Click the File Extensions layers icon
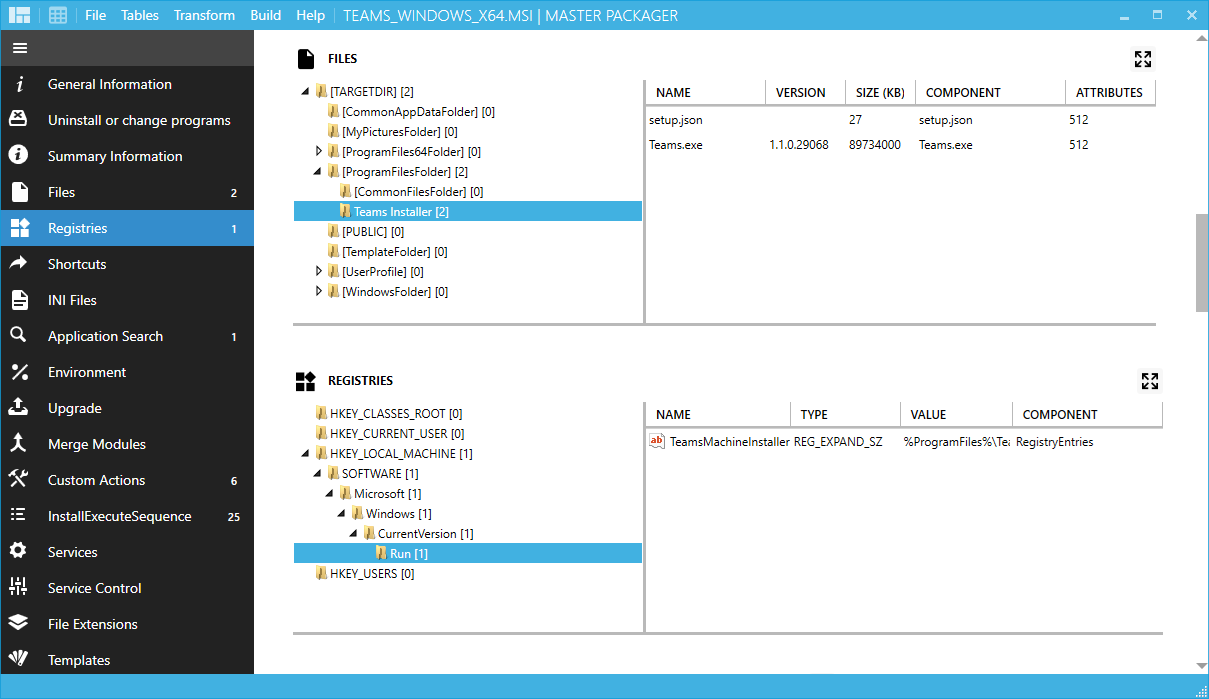Viewport: 1209px width, 699px height. click(19, 624)
